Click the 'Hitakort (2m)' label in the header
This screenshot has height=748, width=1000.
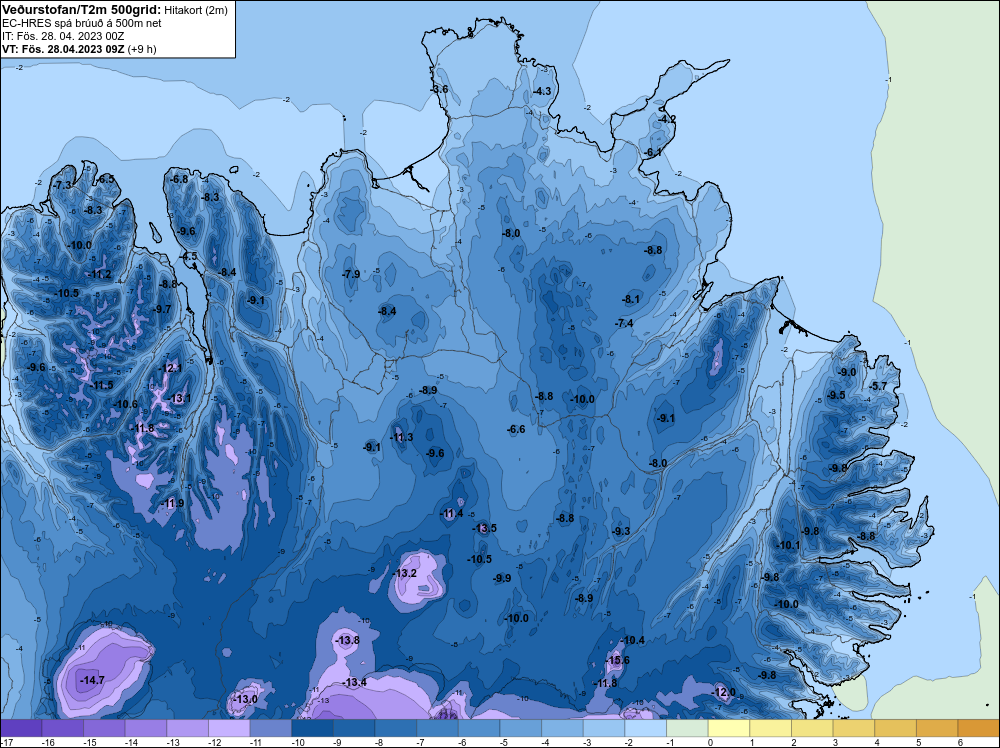[x=195, y=10]
